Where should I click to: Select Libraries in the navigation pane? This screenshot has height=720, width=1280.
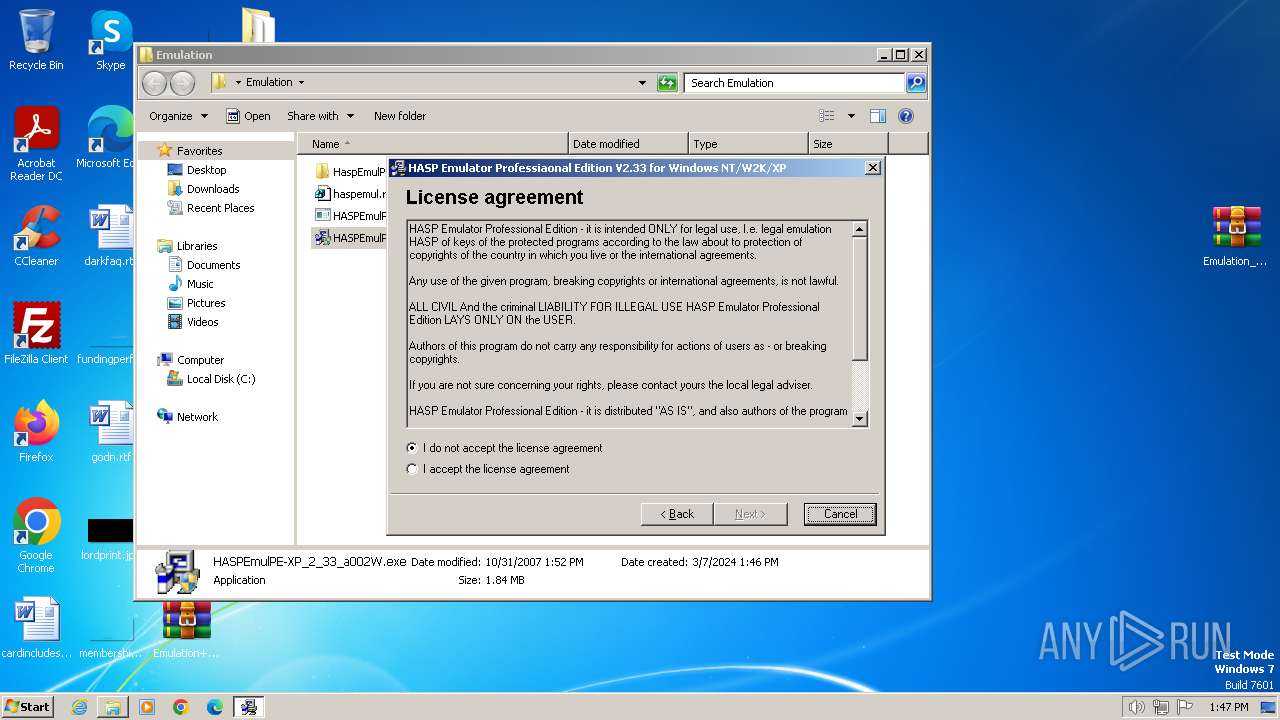coord(197,246)
